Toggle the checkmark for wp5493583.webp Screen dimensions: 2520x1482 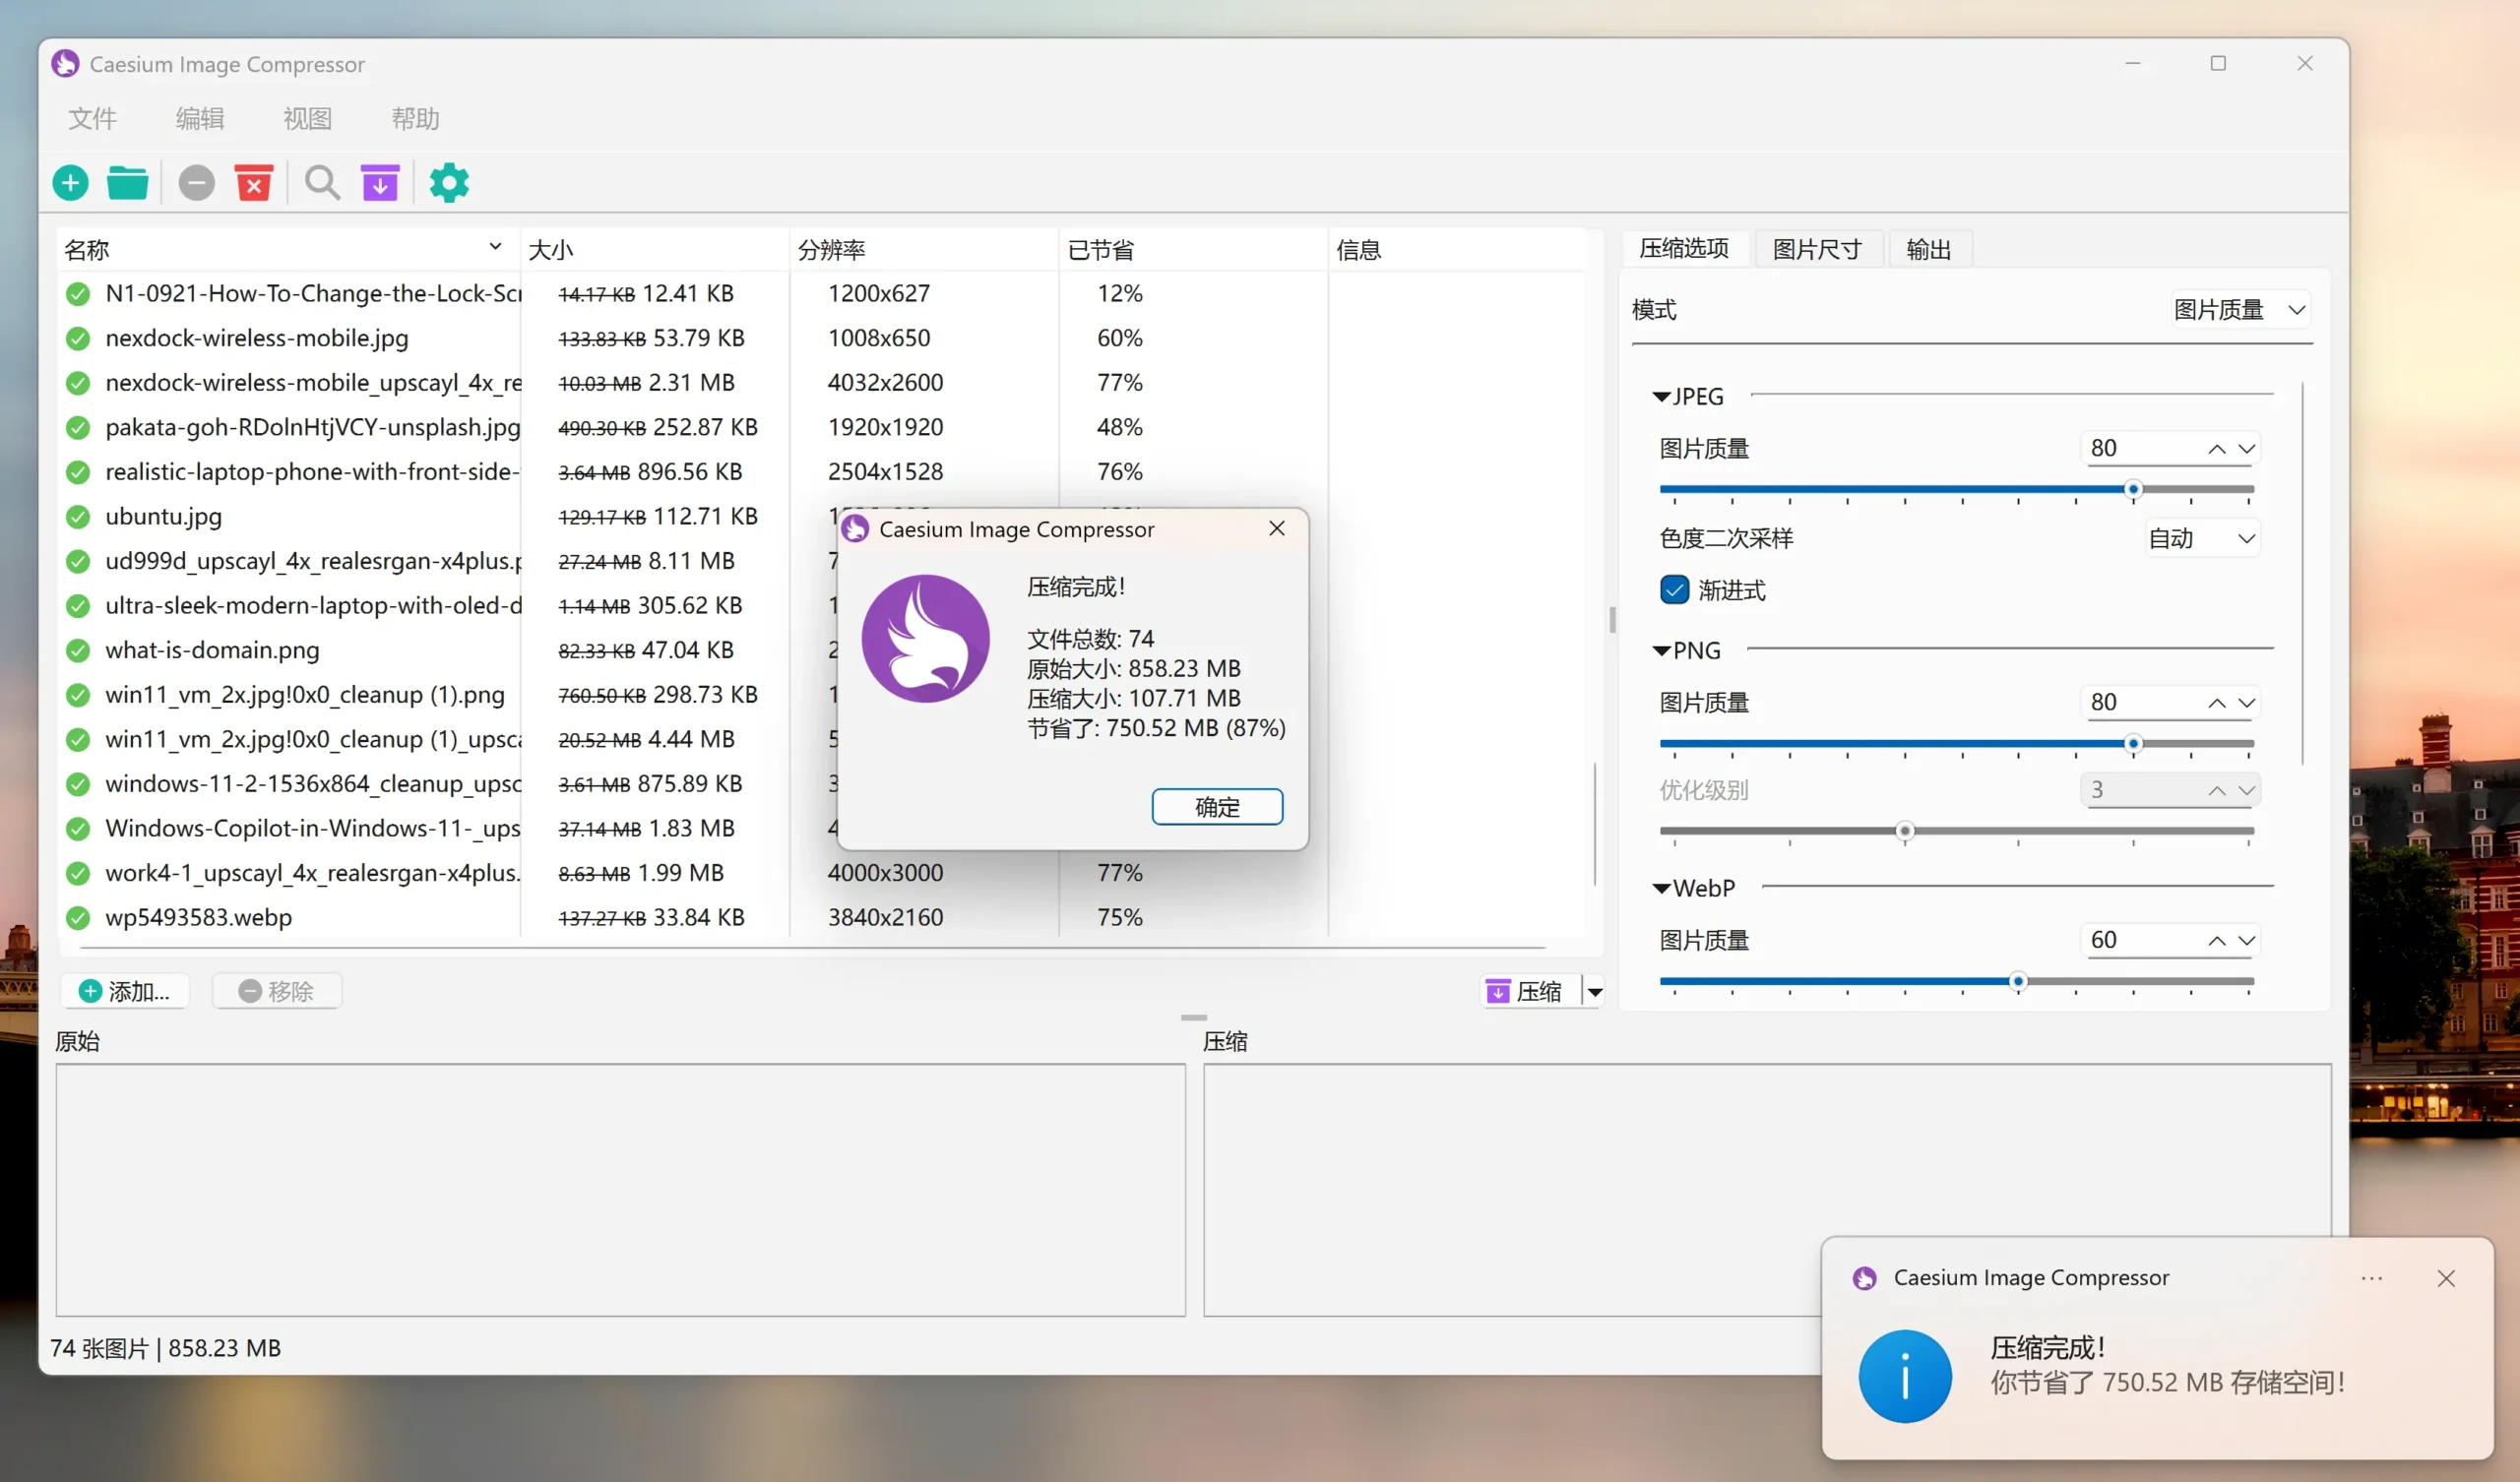coord(77,917)
